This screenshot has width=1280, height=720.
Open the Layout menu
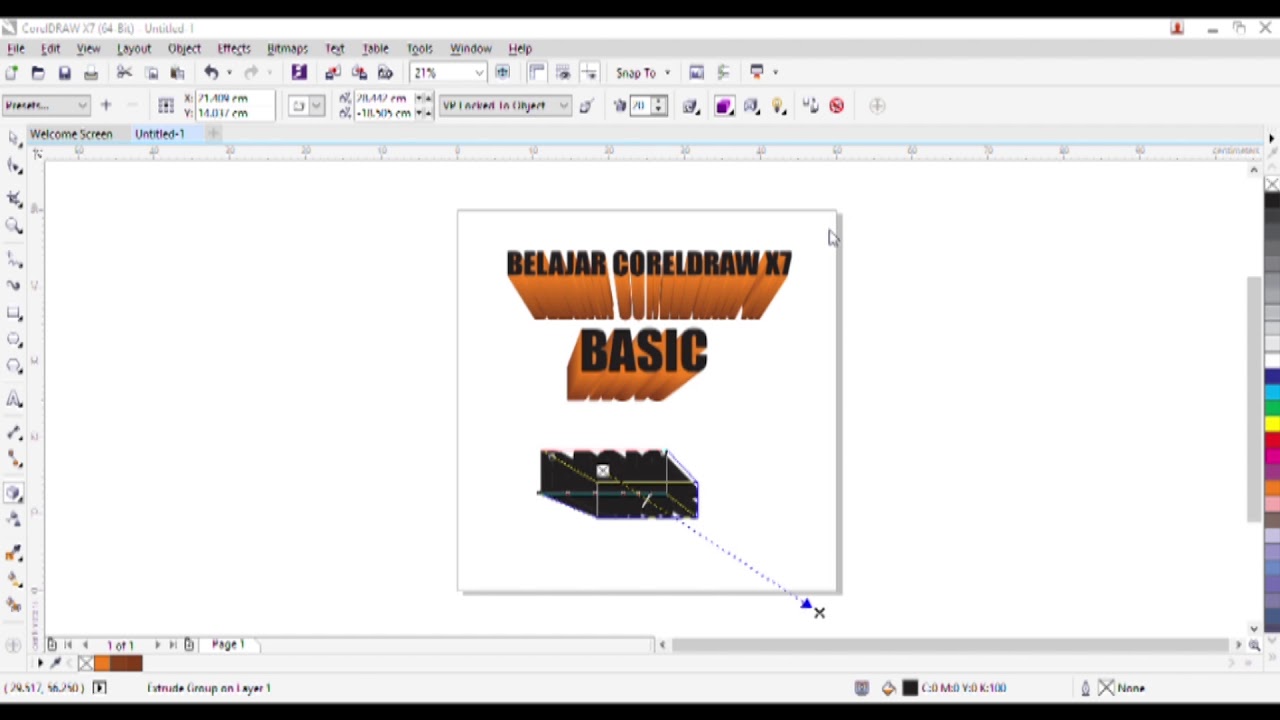click(x=134, y=48)
